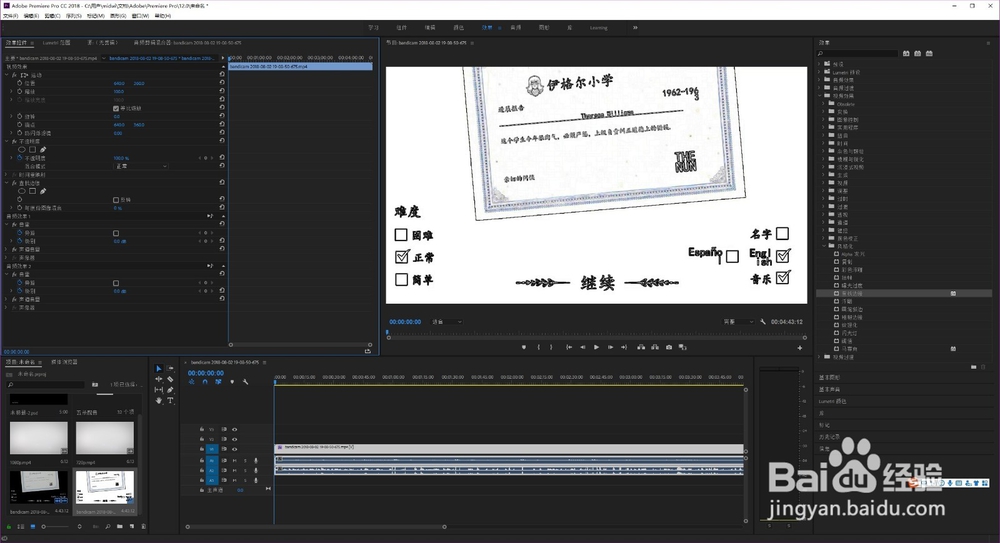This screenshot has height=543, width=1000.
Task: Open the program monitor button editor plus
Action: pos(800,348)
